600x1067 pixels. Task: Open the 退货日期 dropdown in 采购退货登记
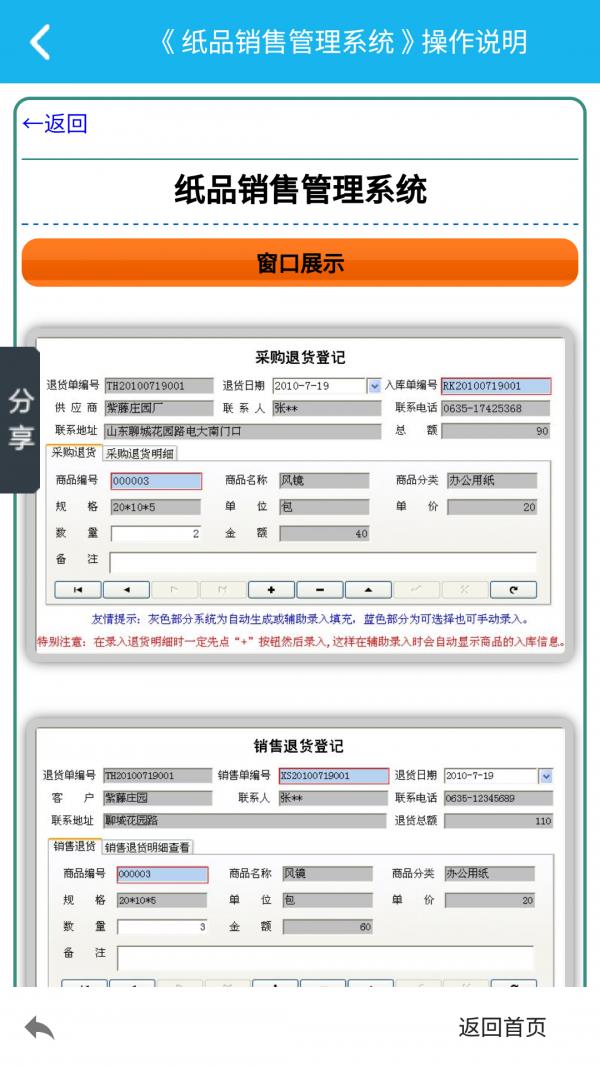[374, 387]
